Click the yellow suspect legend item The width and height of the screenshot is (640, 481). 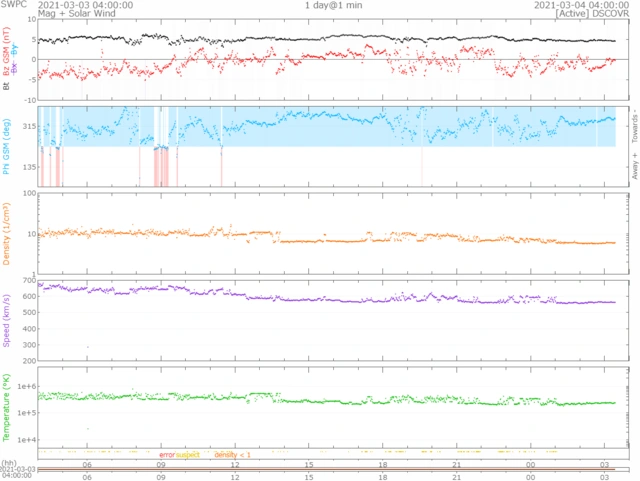(x=188, y=454)
